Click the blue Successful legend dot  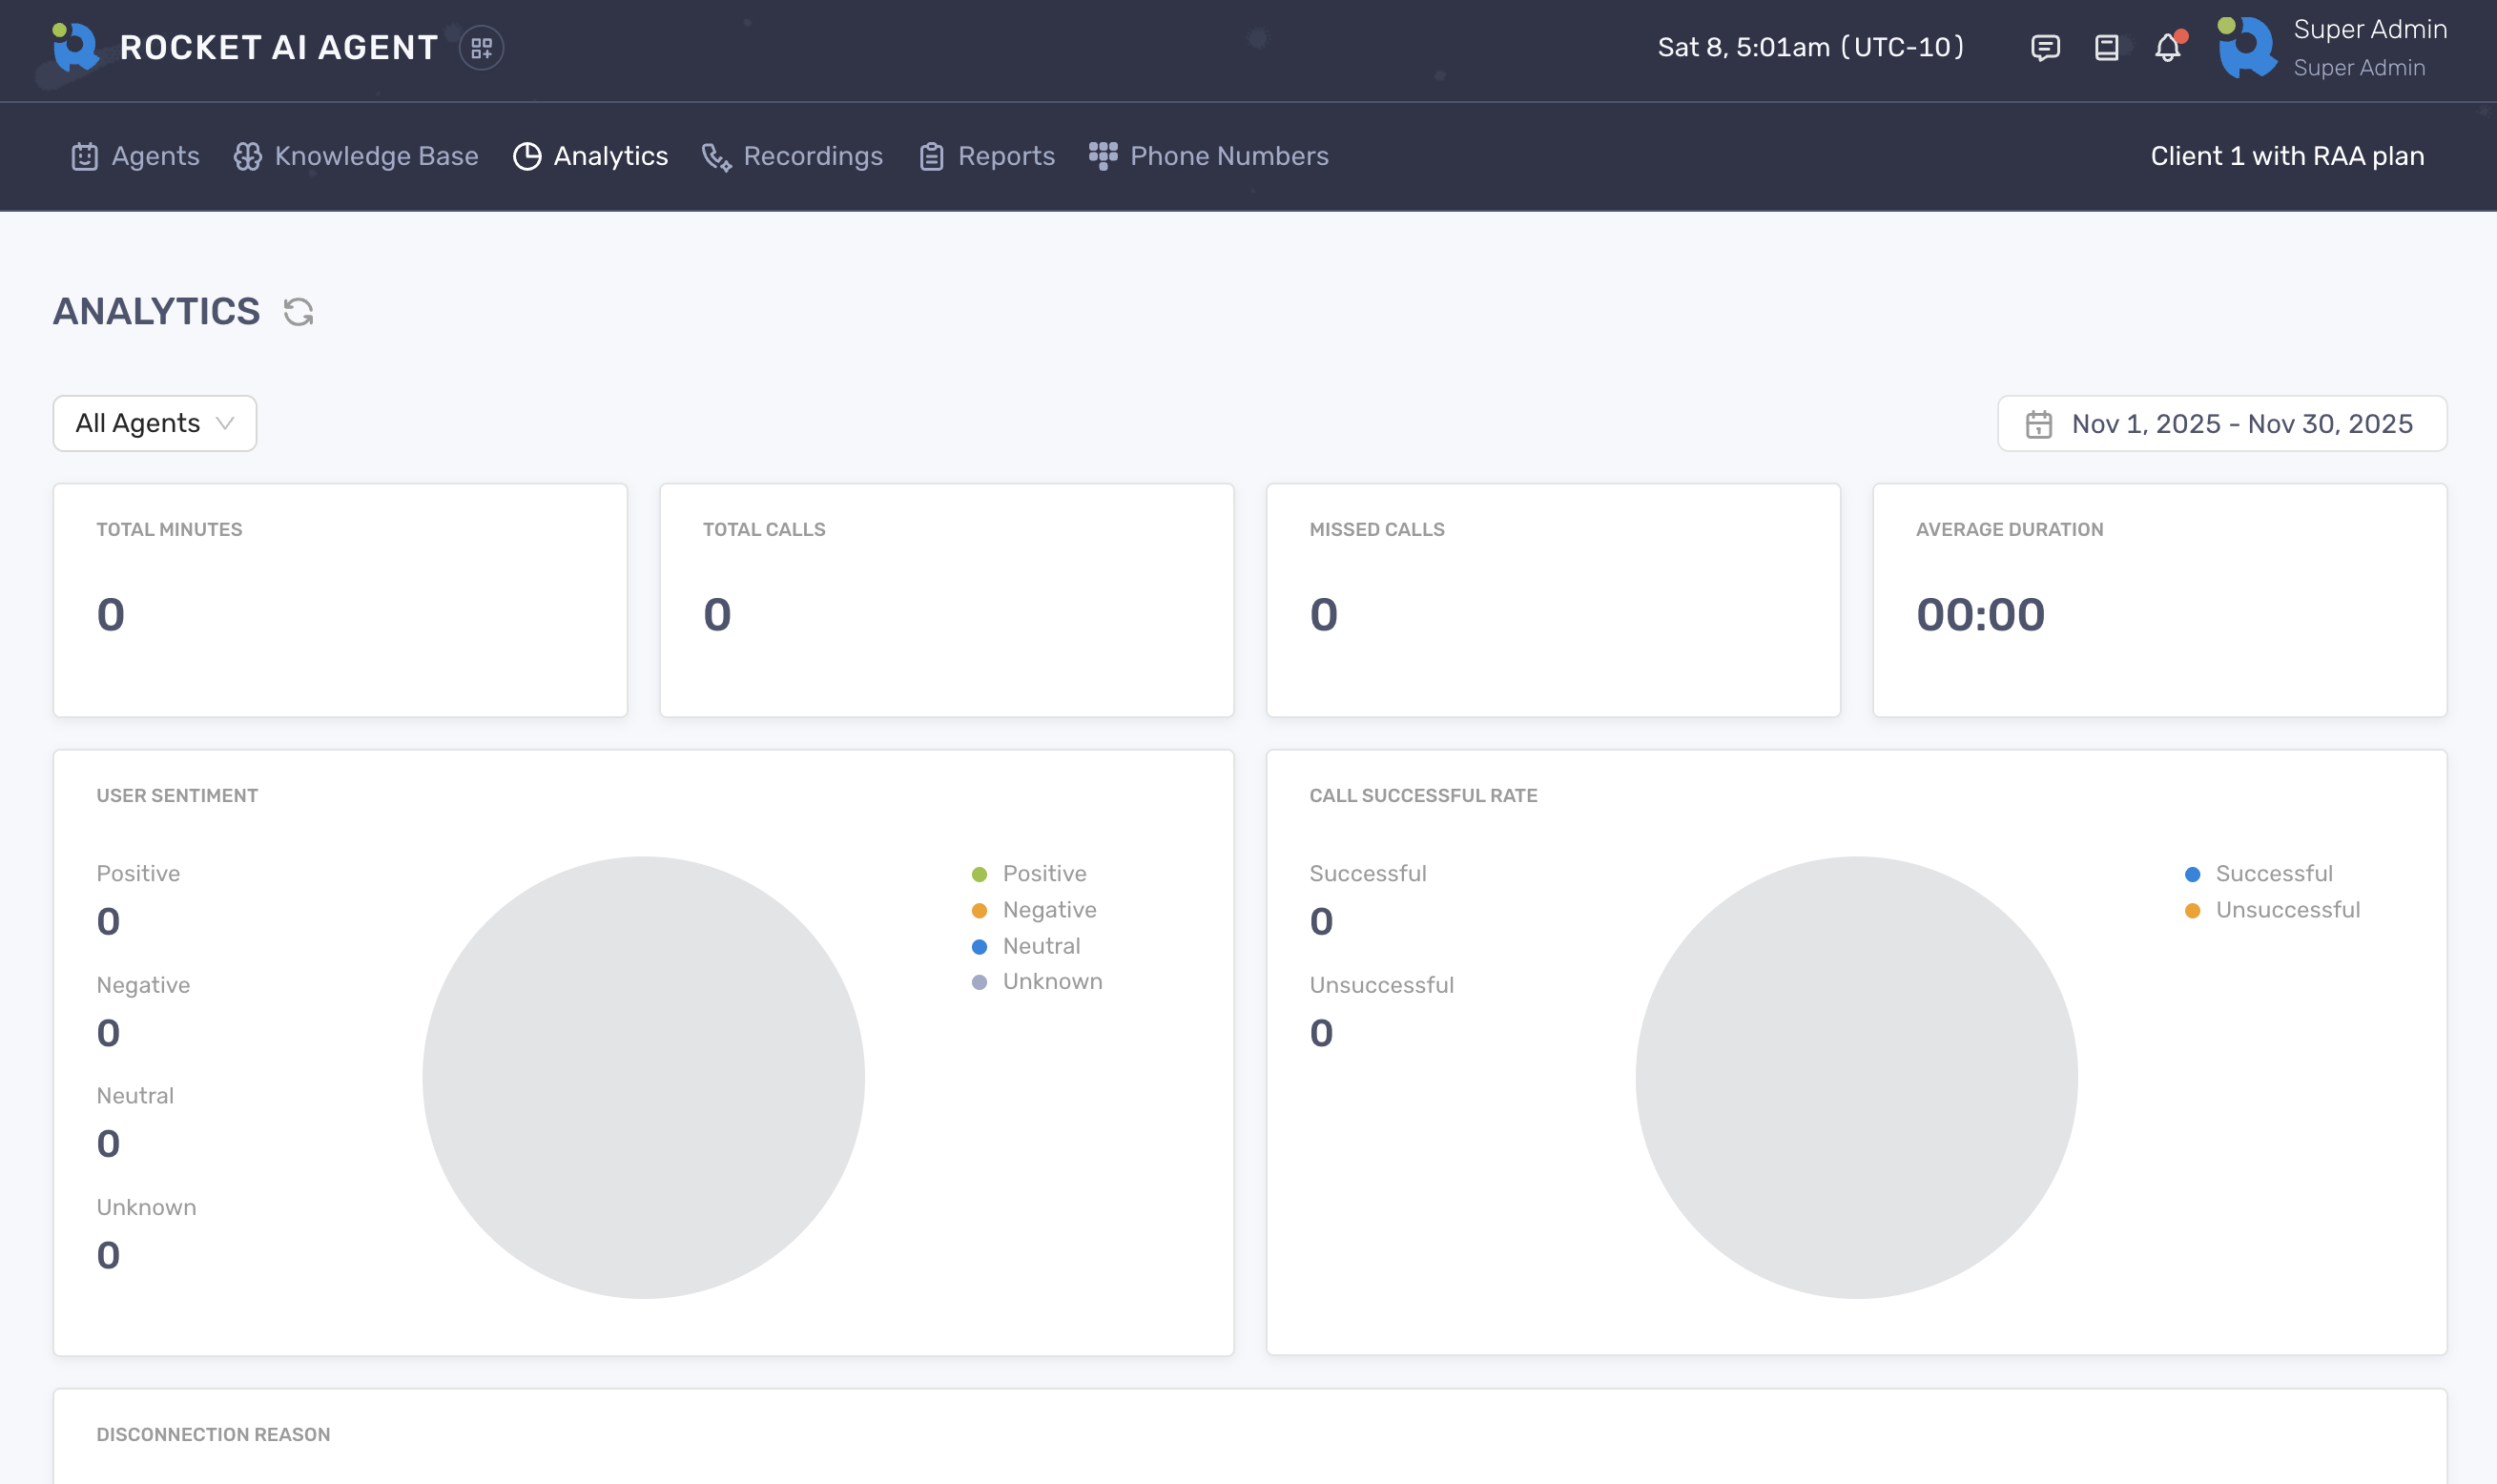coord(2192,875)
